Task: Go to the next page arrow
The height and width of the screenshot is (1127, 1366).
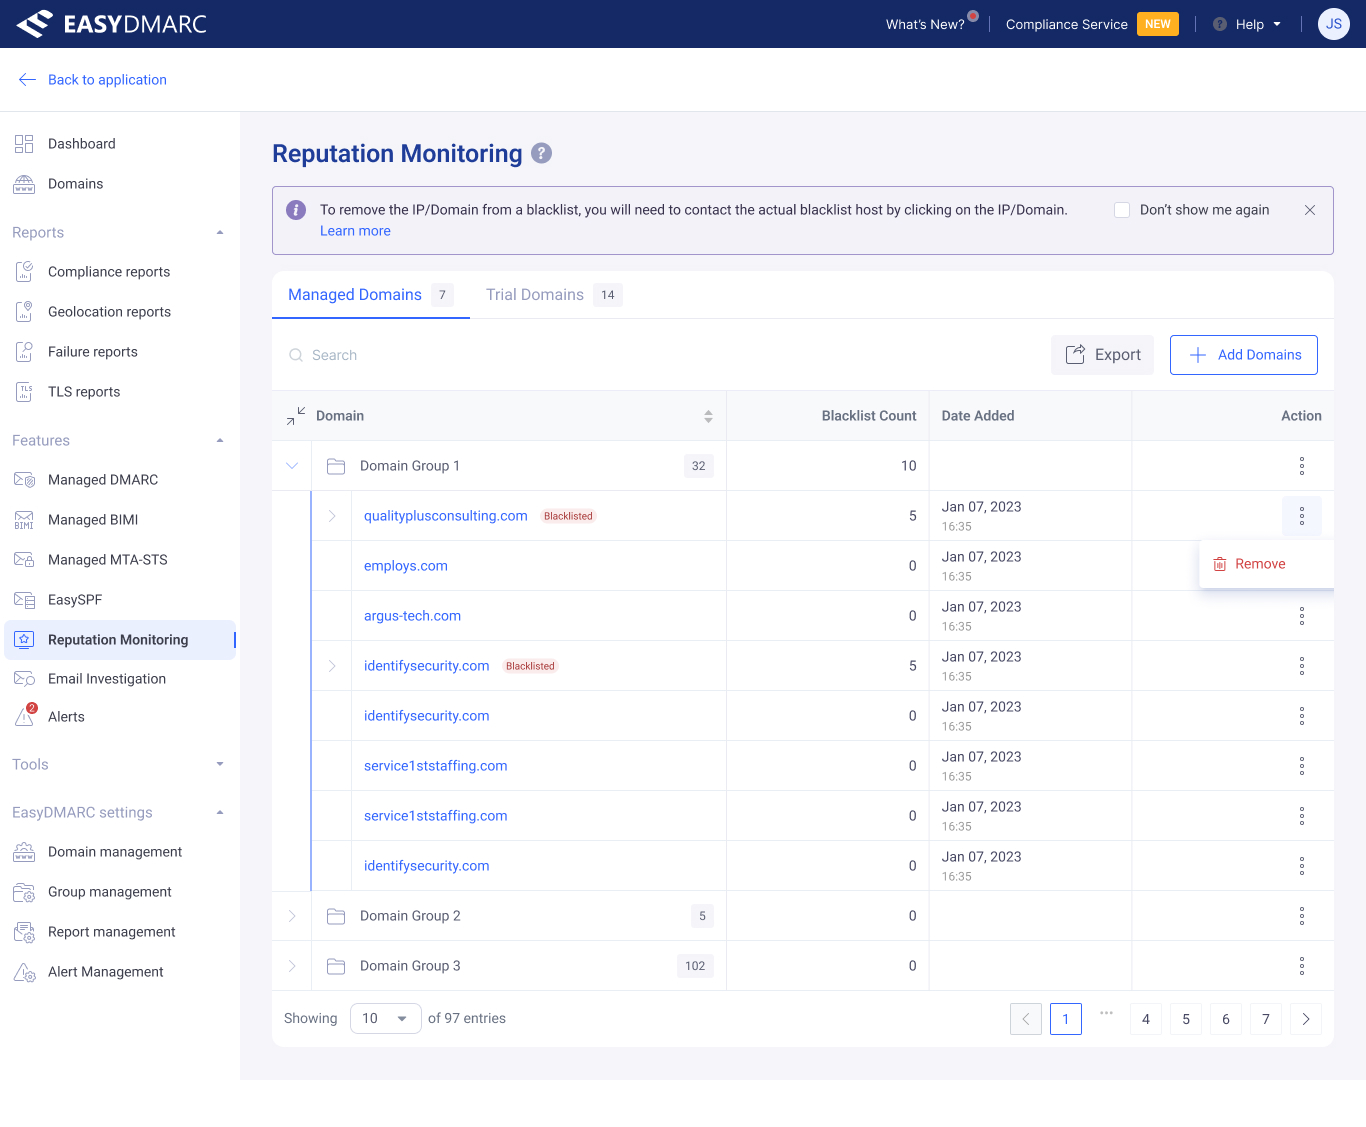Action: coord(1306,1019)
